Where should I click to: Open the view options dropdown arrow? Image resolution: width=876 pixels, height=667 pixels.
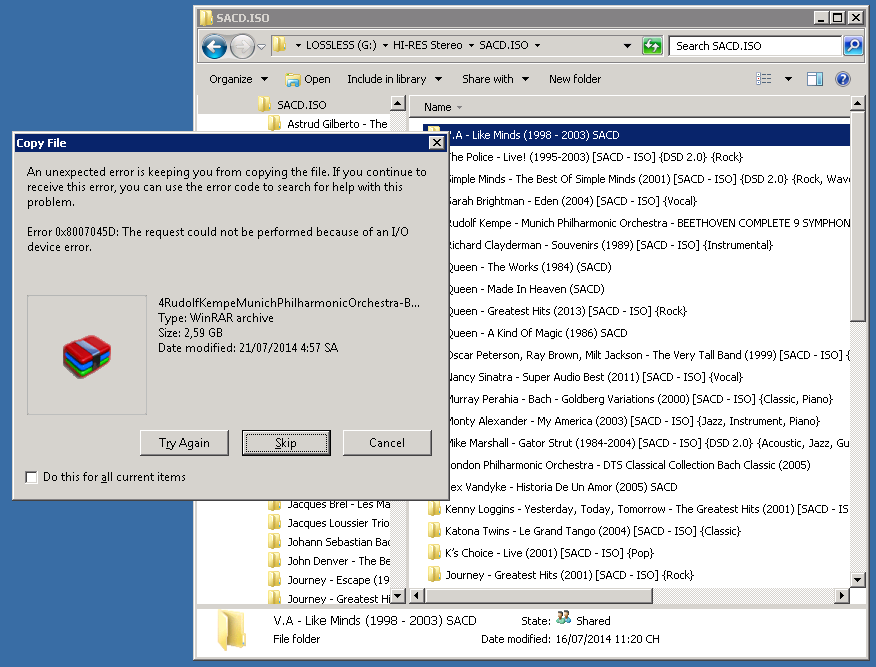pos(788,79)
